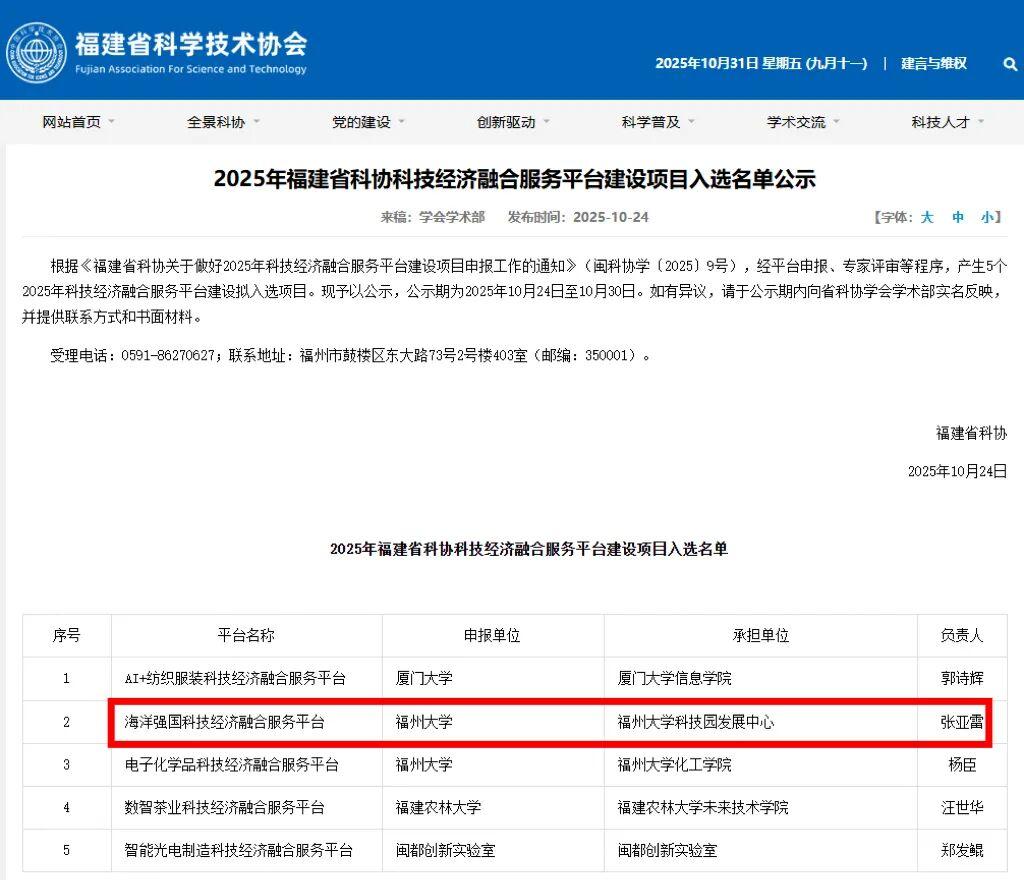Viewport: 1024px width, 880px height.
Task: Open the 网站首页 menu
Action: (71, 122)
